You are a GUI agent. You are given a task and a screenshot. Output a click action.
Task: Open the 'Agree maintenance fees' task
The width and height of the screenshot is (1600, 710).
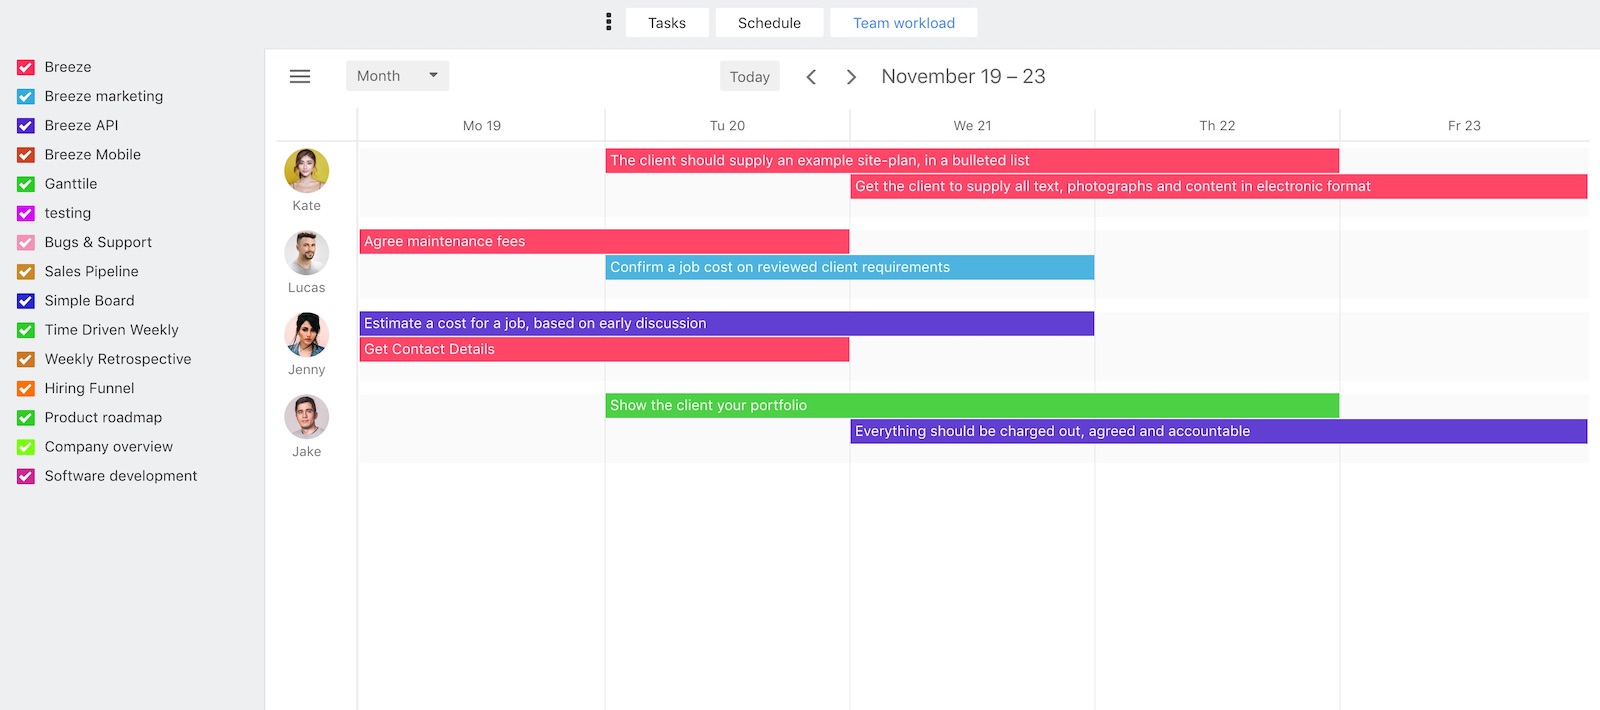coord(604,241)
